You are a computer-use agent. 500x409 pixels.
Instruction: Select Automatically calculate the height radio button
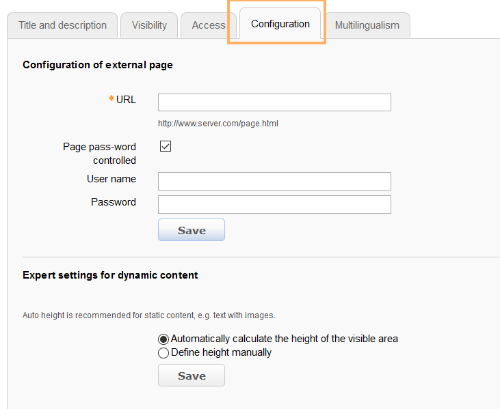click(x=163, y=339)
